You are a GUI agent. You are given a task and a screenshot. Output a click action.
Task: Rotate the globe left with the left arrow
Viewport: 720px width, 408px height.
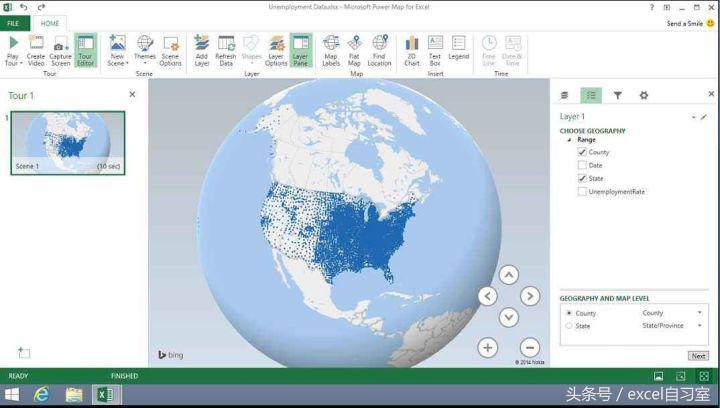pyautogui.click(x=488, y=296)
